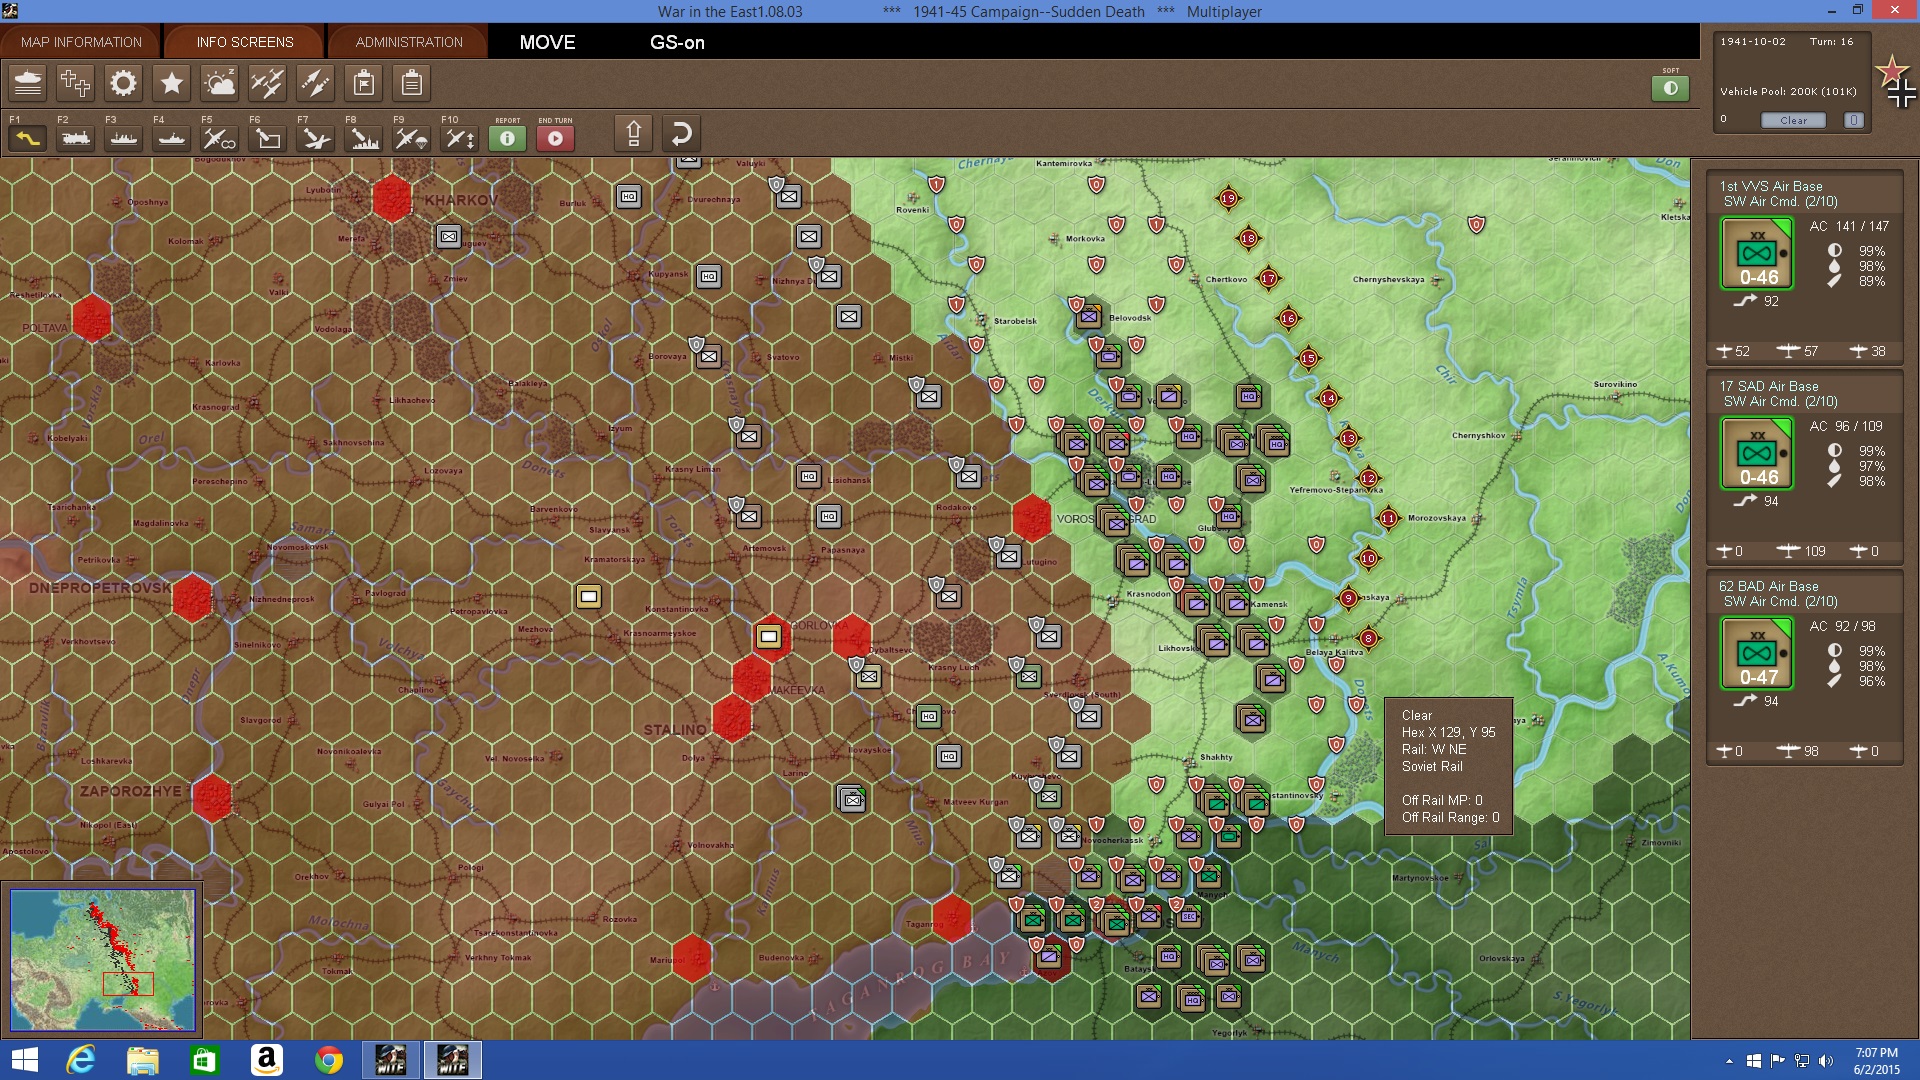Click fort marker numbered 8

tap(1368, 638)
